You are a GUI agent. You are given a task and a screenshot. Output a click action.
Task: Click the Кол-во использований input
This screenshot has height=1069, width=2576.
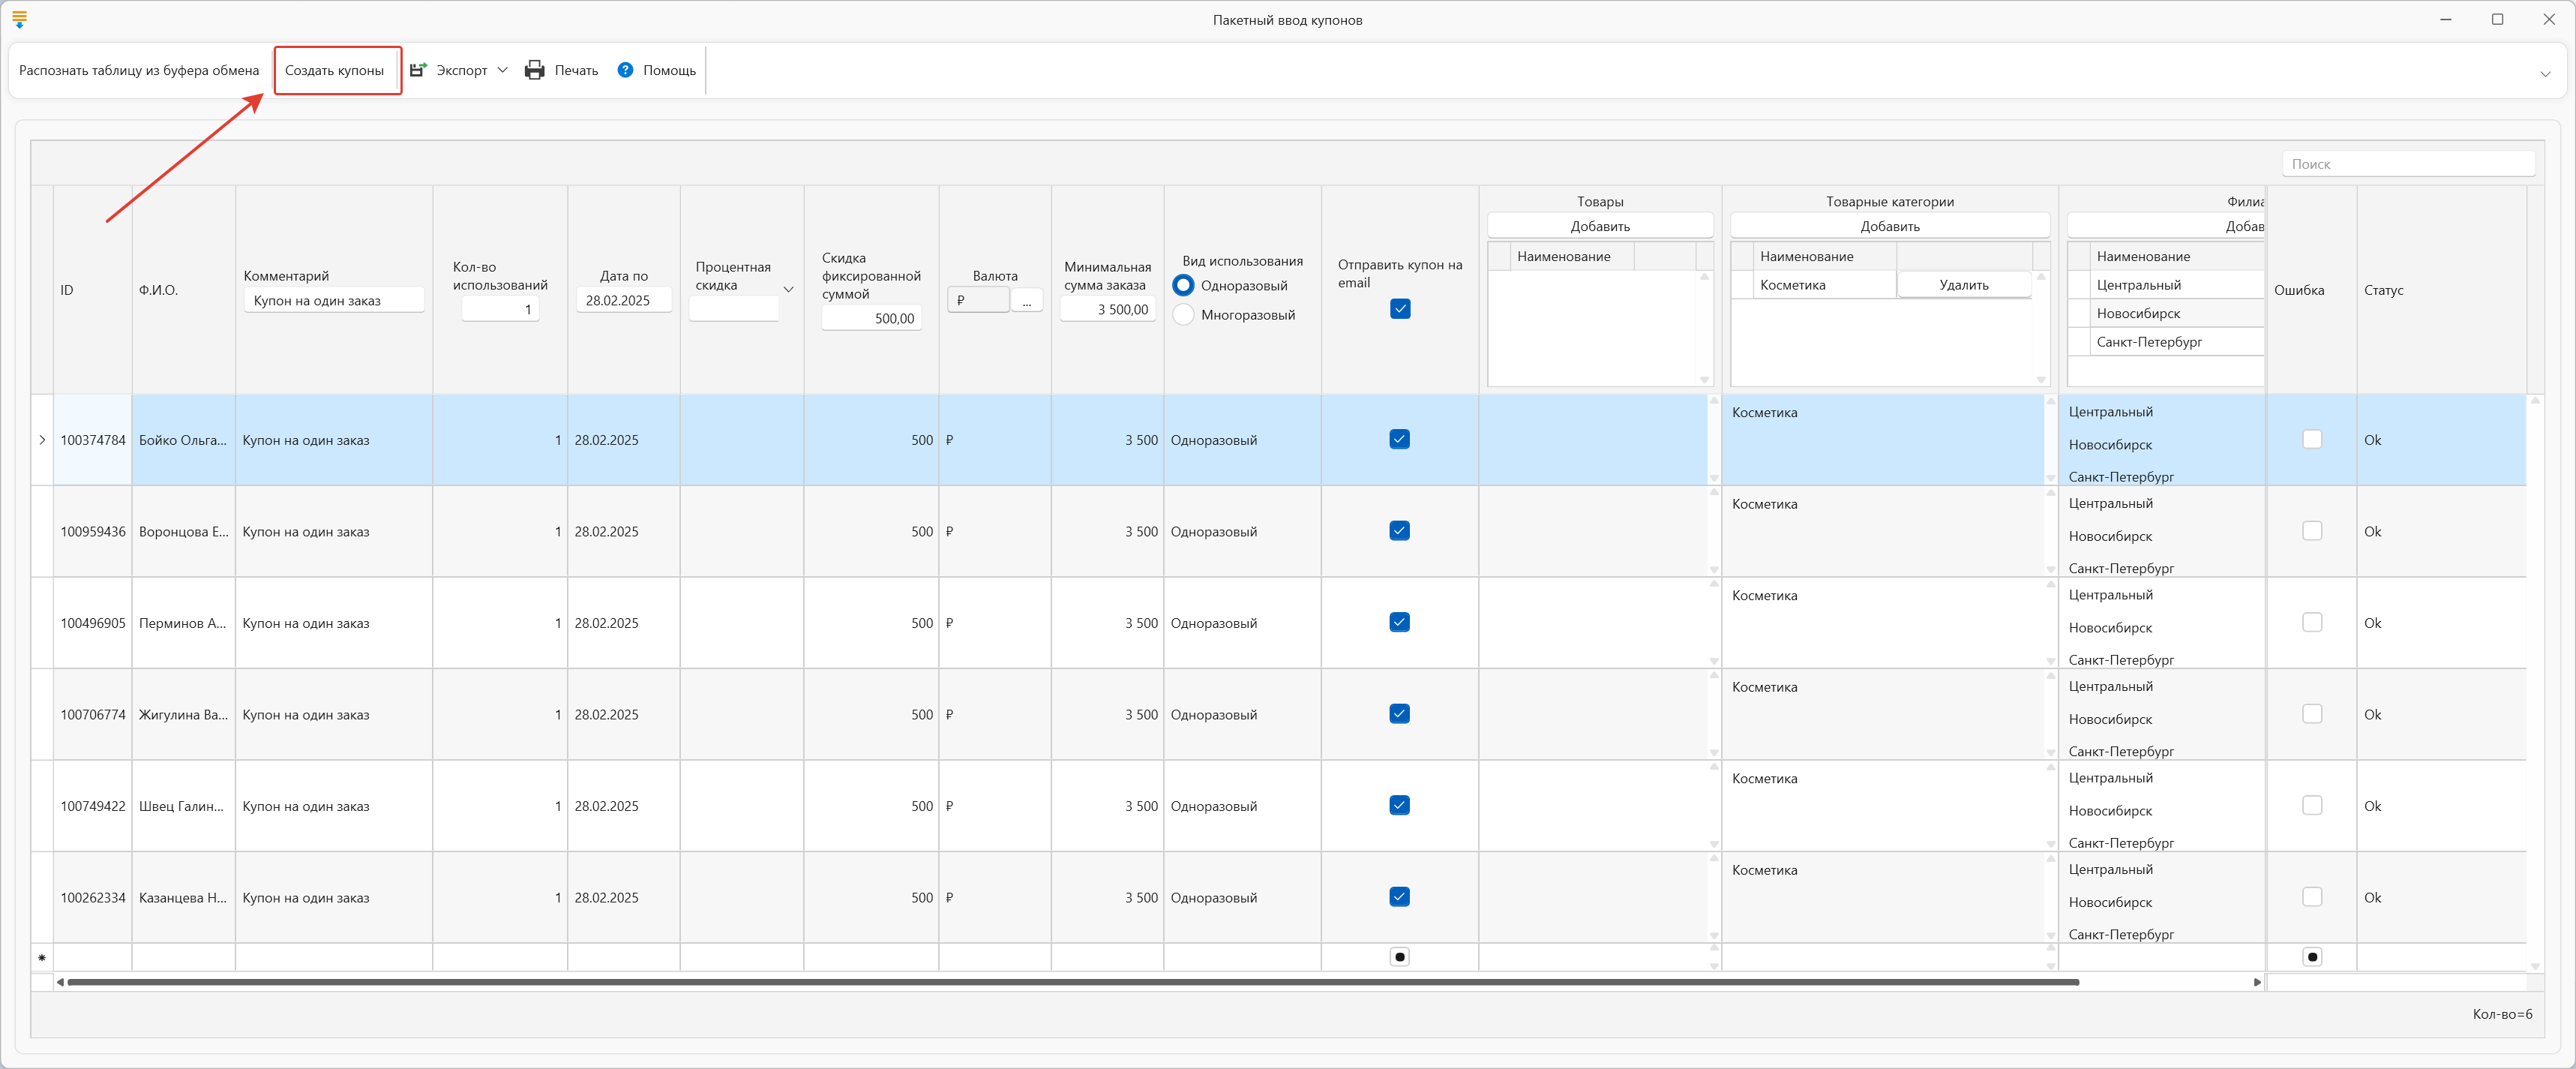500,309
